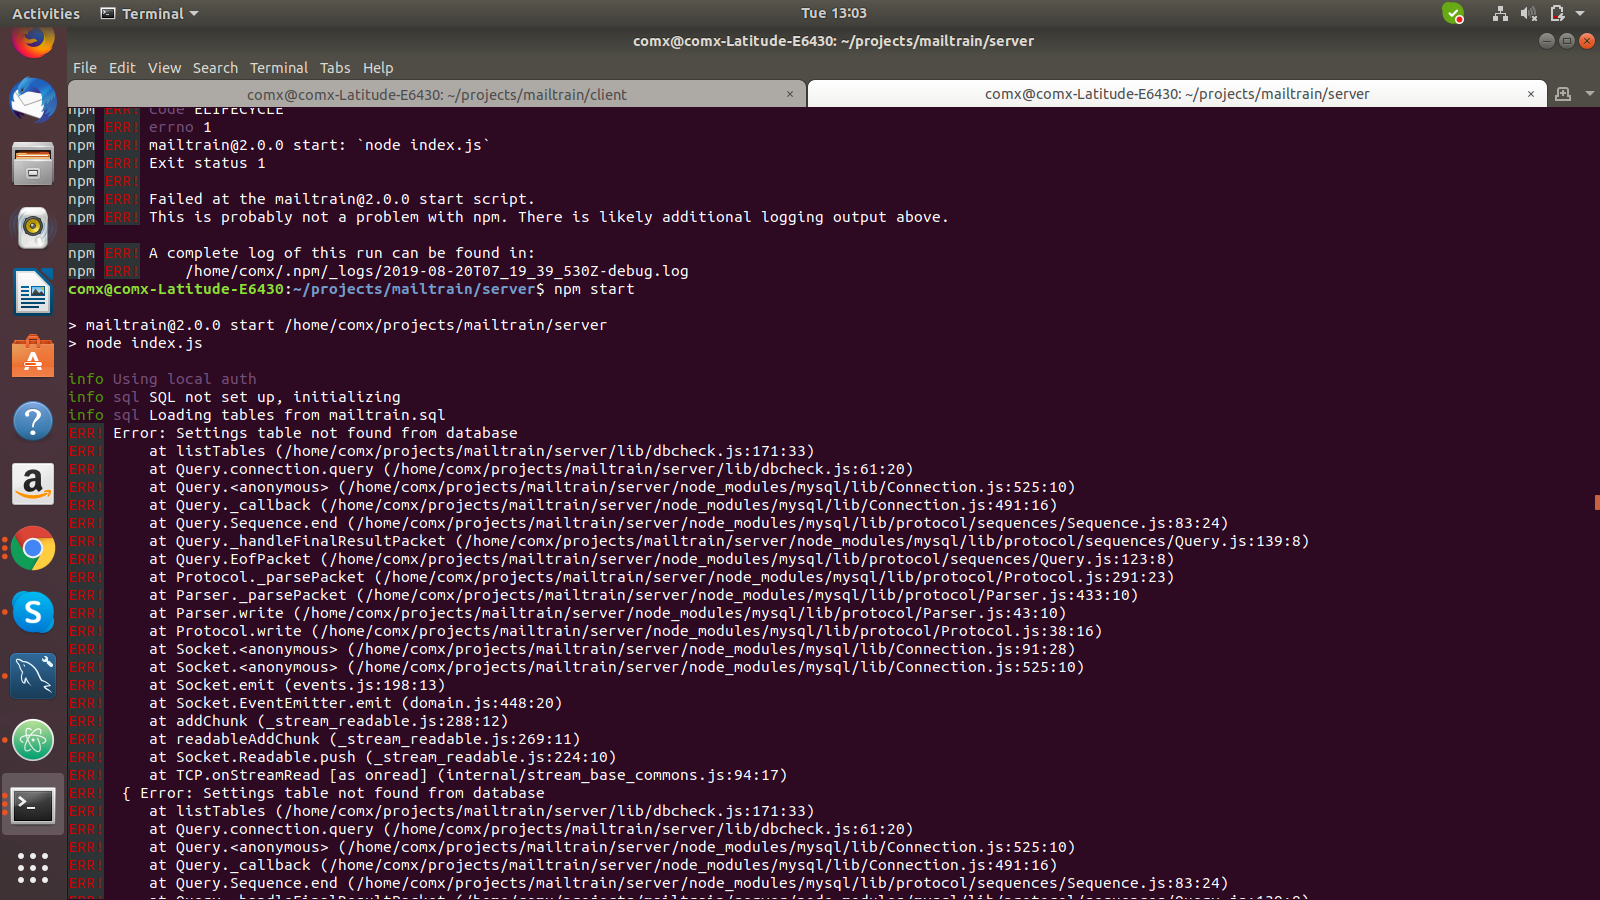1600x900 pixels.
Task: Unmute the system volume icon
Action: coord(1529,13)
